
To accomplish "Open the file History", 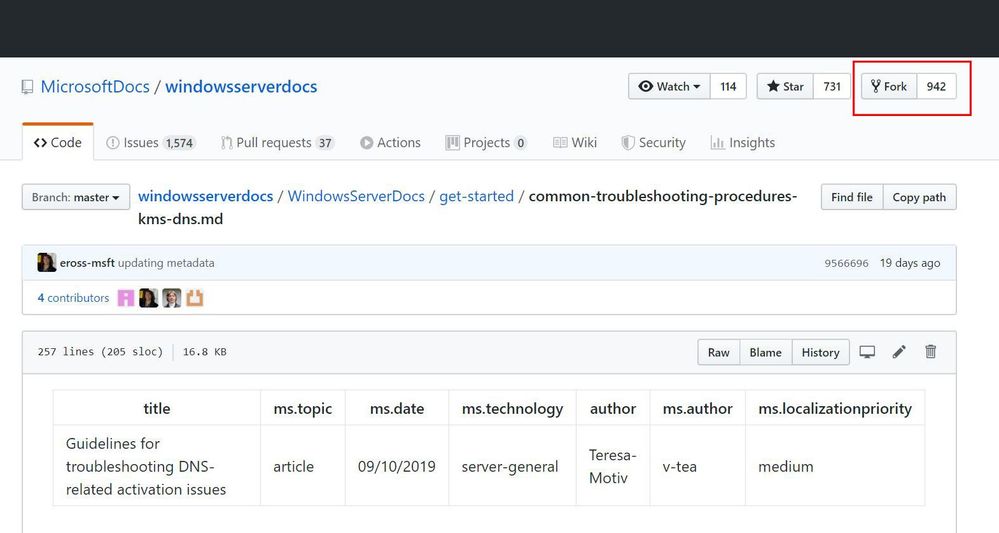I will (821, 352).
